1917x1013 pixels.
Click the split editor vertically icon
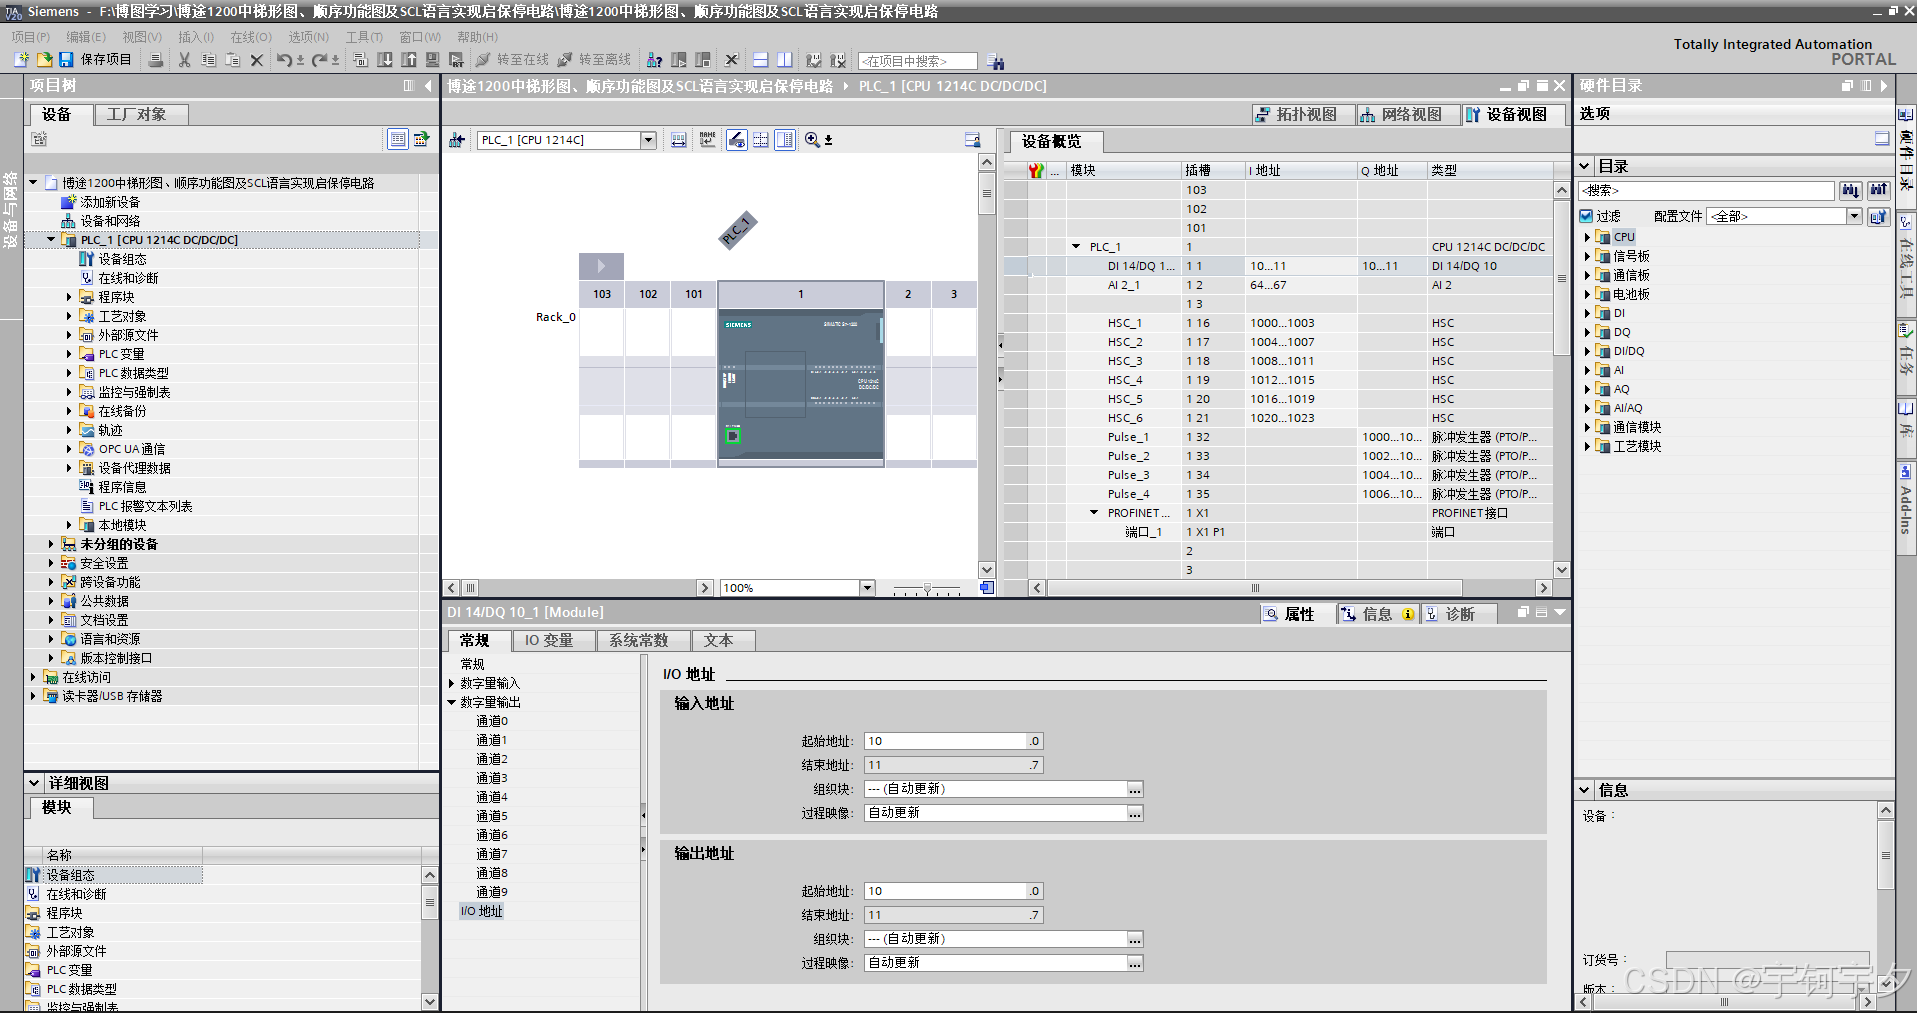pyautogui.click(x=785, y=60)
